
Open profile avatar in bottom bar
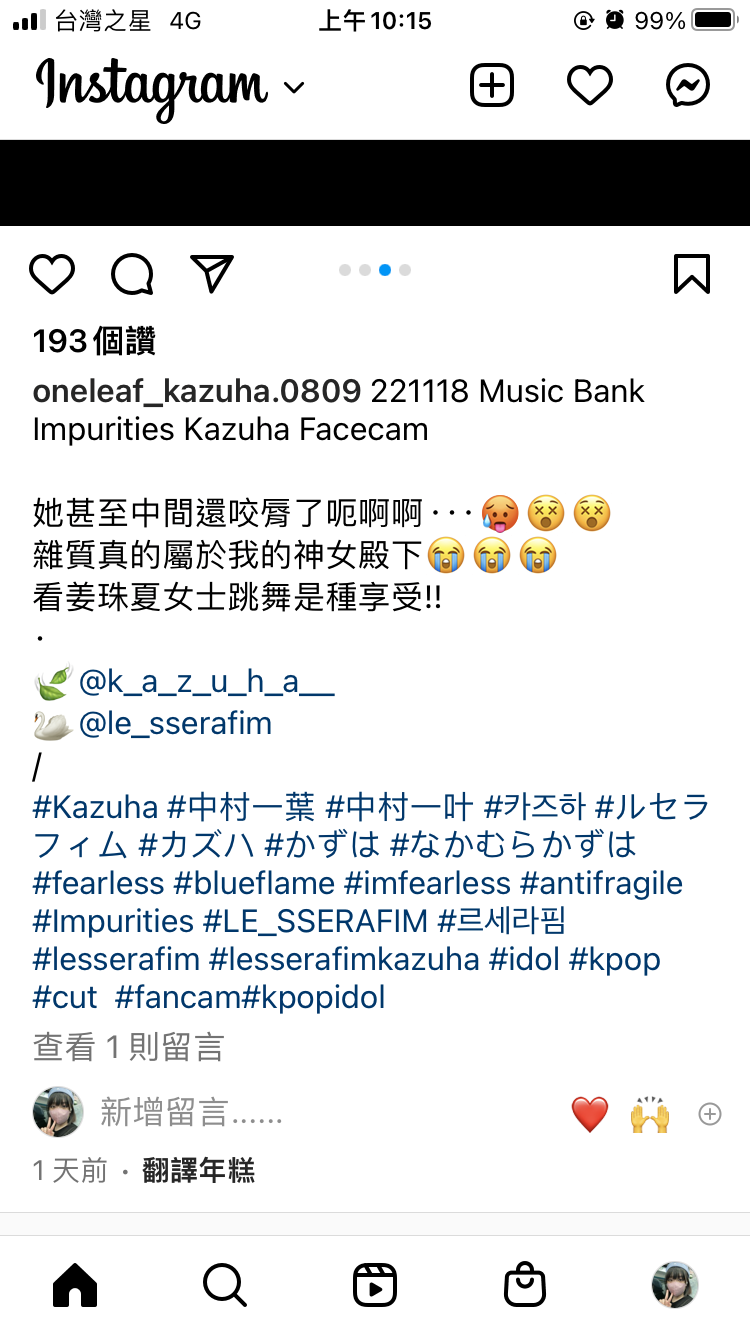(675, 1285)
